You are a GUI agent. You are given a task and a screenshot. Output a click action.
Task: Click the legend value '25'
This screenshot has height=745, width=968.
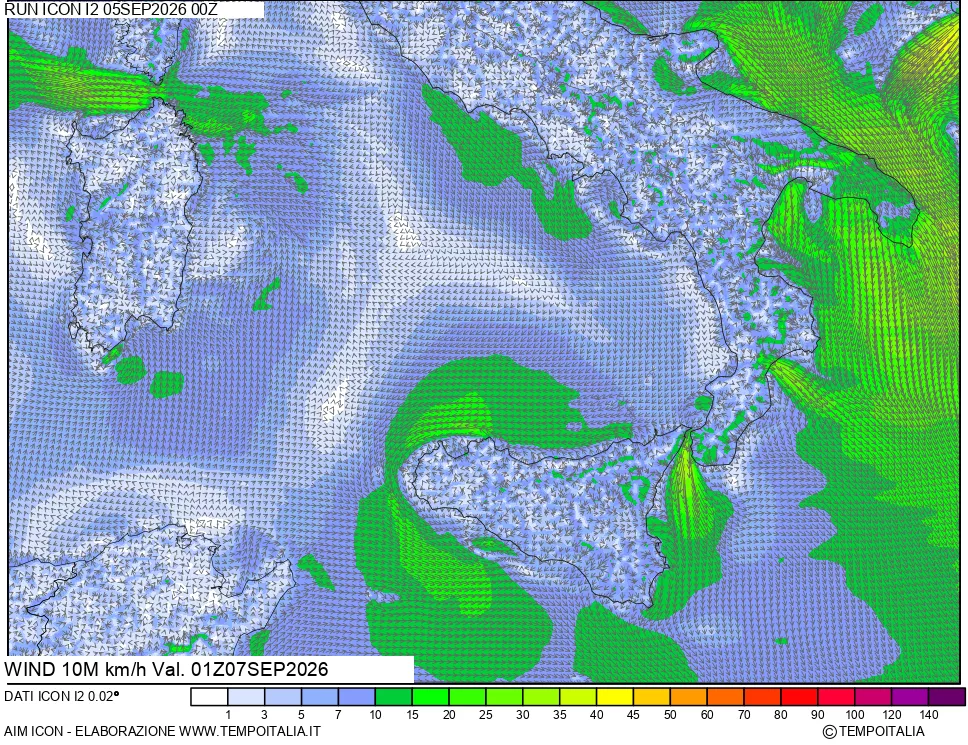point(486,715)
